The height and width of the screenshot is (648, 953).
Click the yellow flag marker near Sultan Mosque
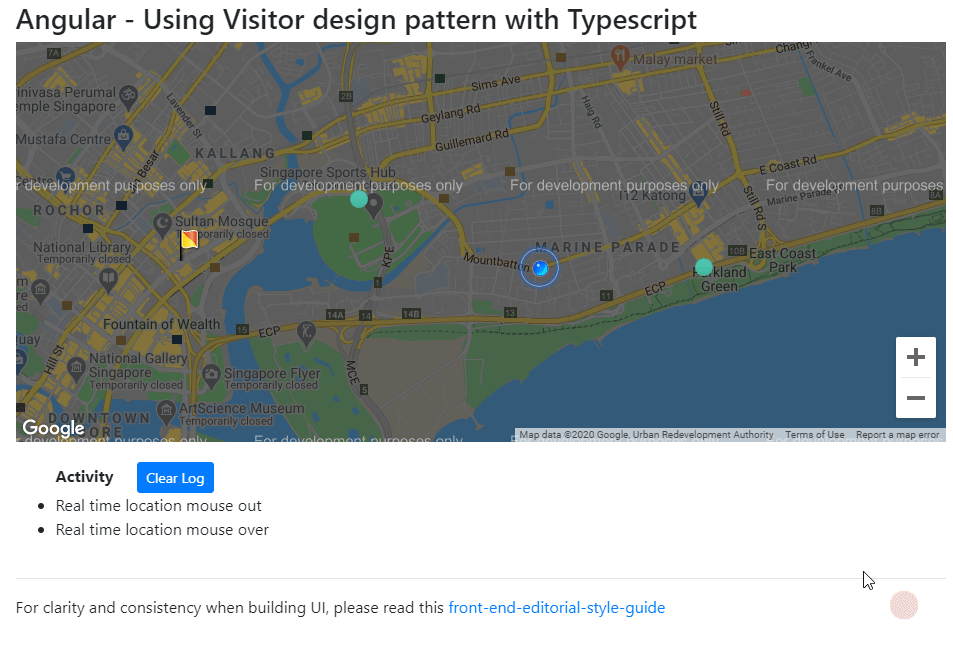point(188,244)
